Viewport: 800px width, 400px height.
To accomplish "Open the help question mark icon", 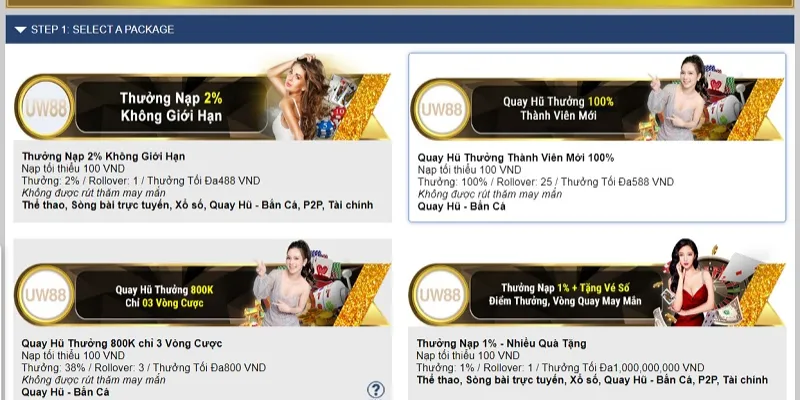I will click(376, 390).
